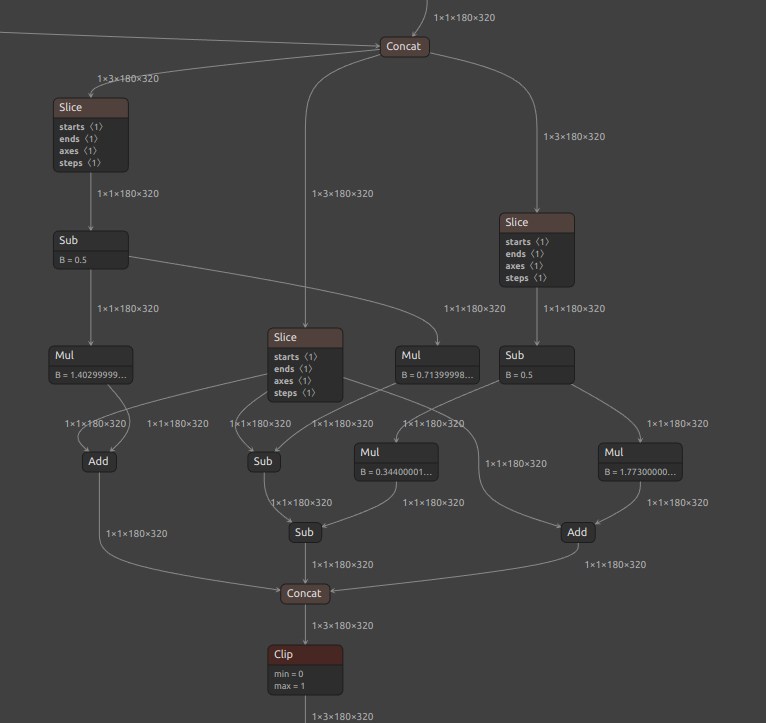Screen dimensions: 766x723
Task: Click the 1×3×180×320 label below Clip
Action: point(343,717)
